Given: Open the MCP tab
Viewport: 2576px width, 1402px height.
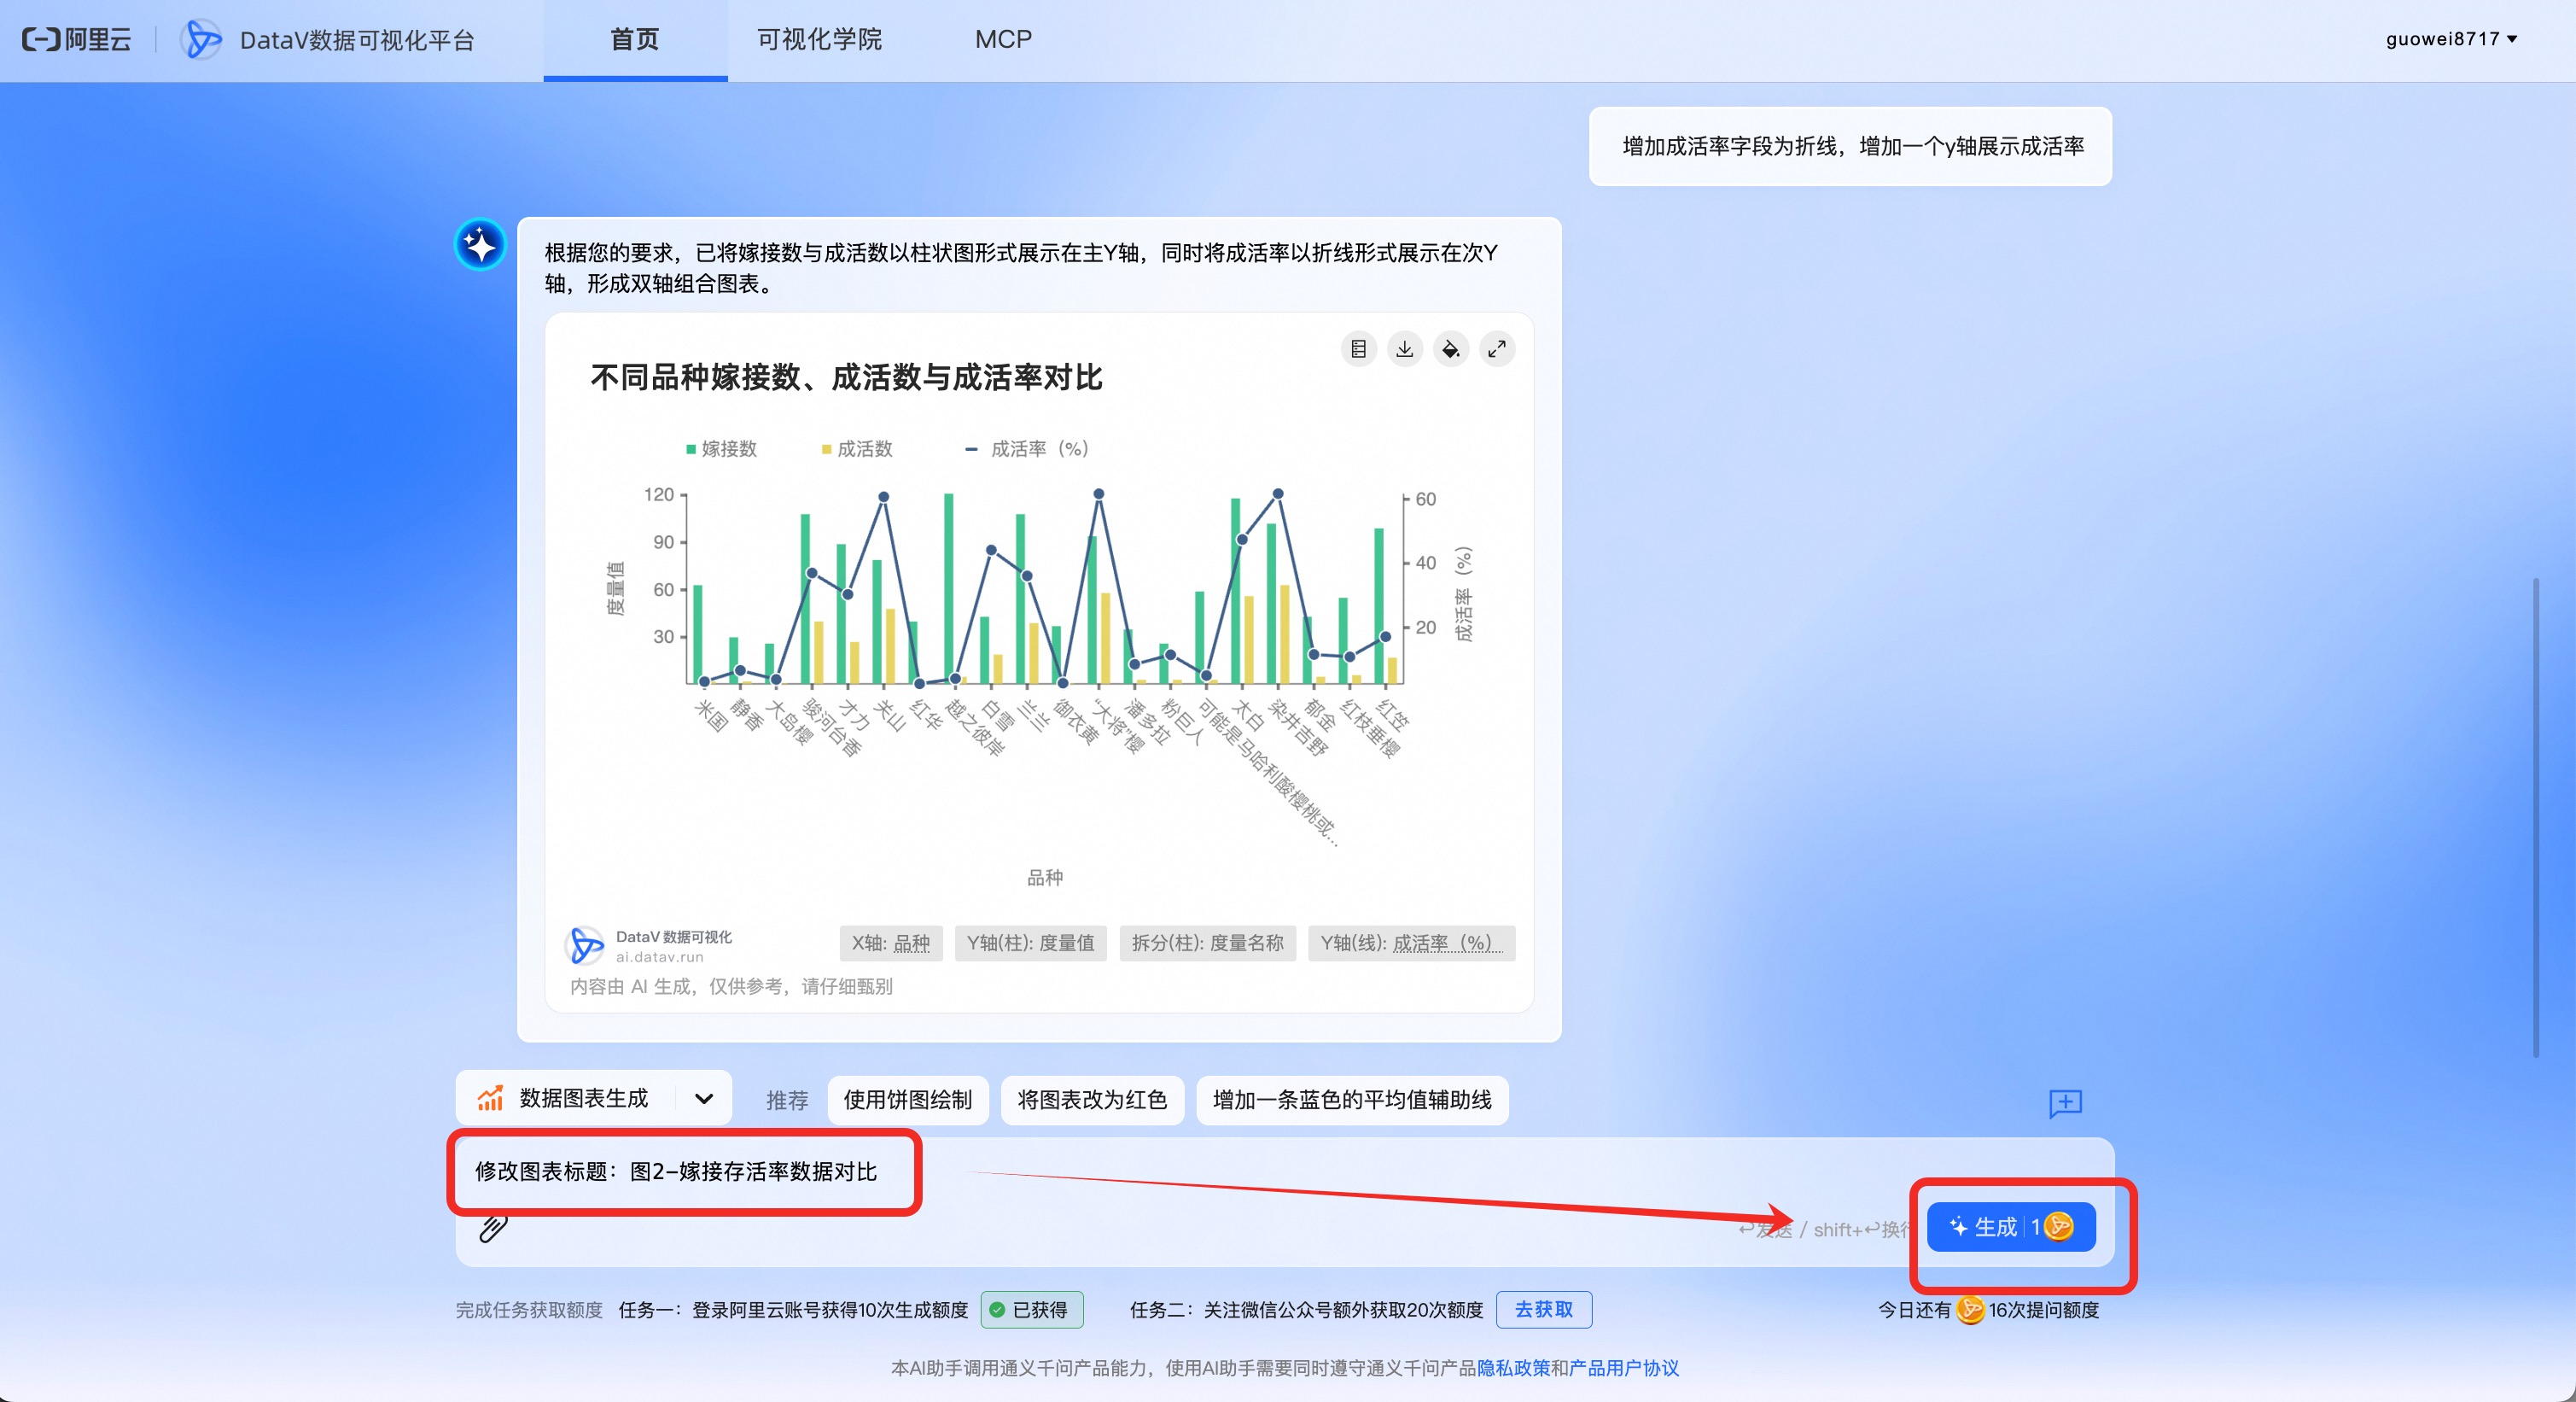Looking at the screenshot, I should click(x=1003, y=40).
